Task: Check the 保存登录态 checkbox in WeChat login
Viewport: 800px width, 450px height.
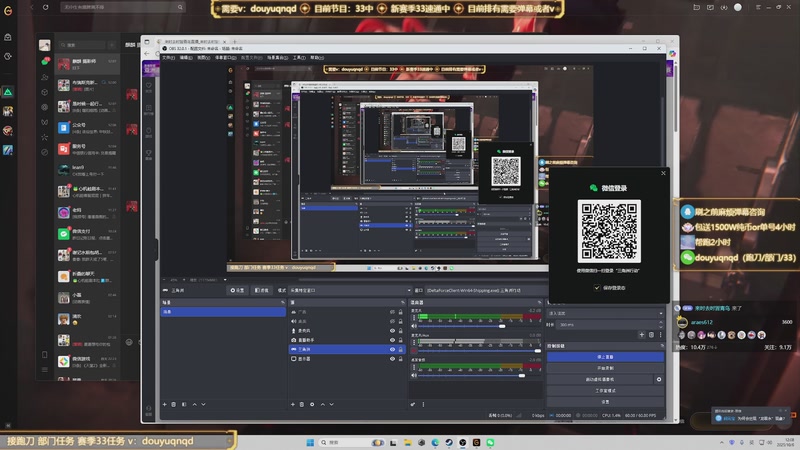Action: tap(597, 287)
